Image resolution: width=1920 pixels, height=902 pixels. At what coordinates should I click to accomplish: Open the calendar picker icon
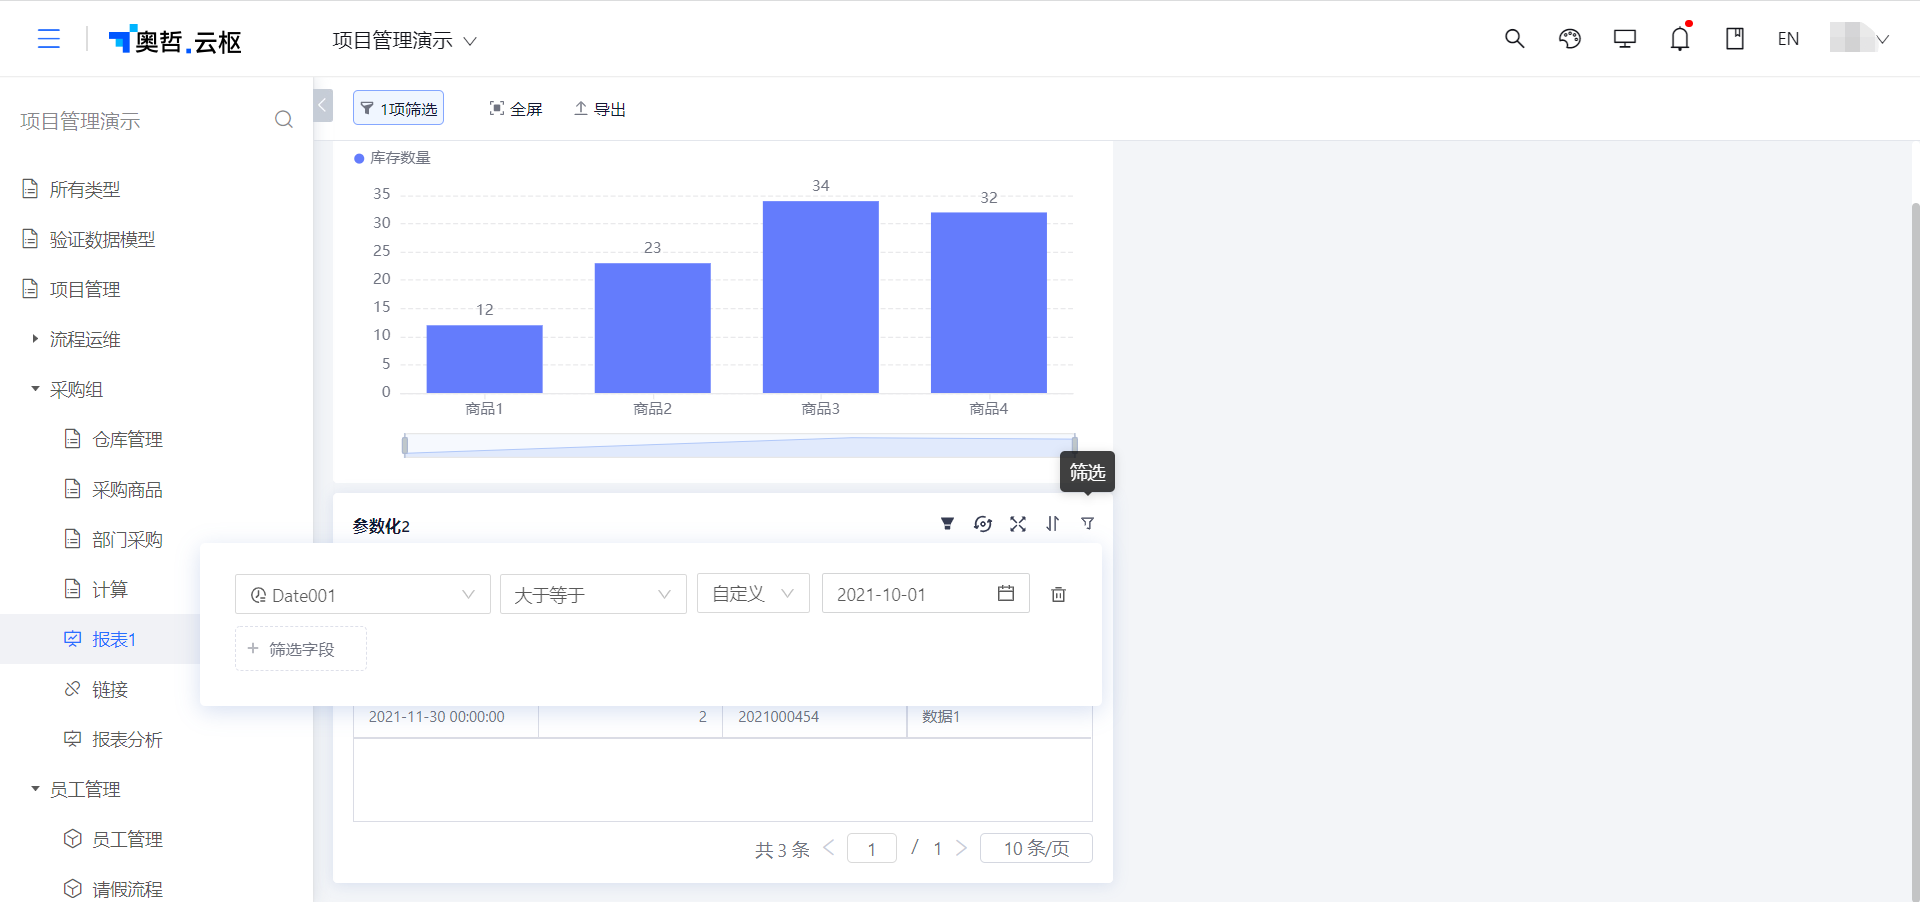(x=1006, y=594)
